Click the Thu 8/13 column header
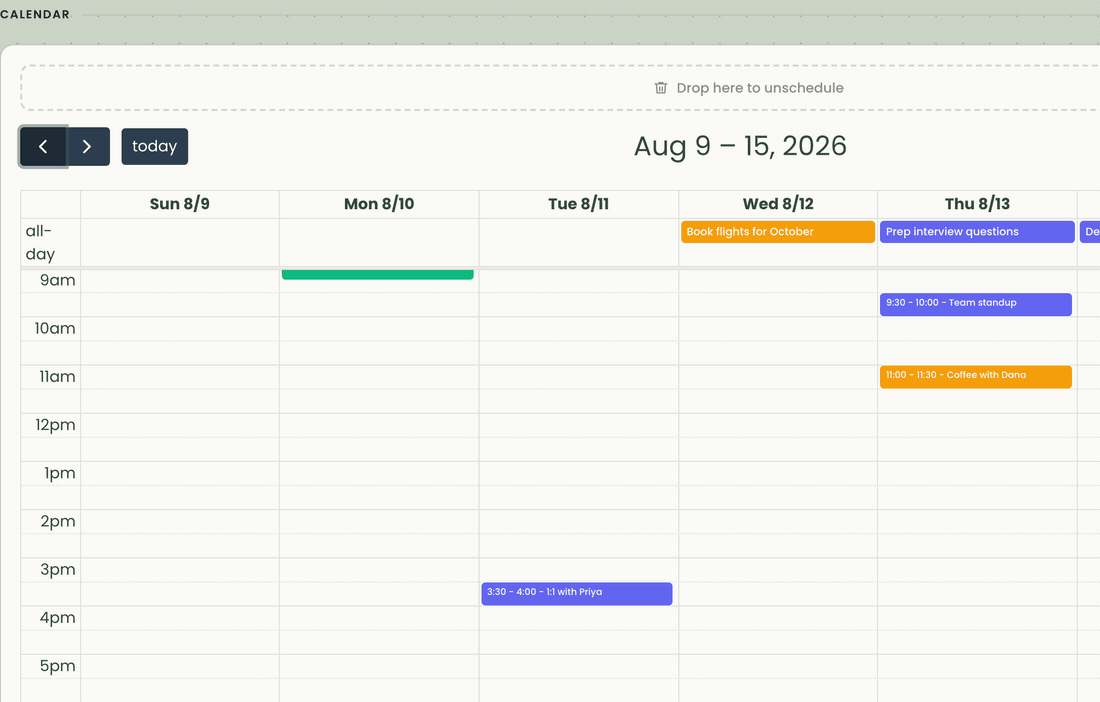Image resolution: width=1100 pixels, height=702 pixels. (x=977, y=204)
